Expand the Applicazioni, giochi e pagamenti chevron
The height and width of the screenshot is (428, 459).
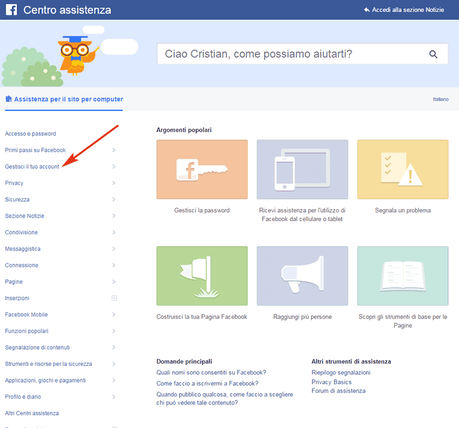tap(114, 380)
